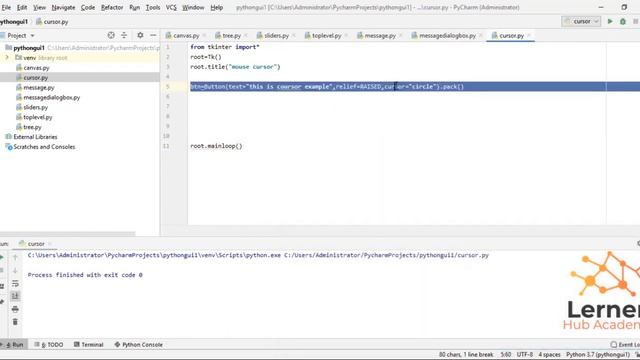Open the File menu

6,7
